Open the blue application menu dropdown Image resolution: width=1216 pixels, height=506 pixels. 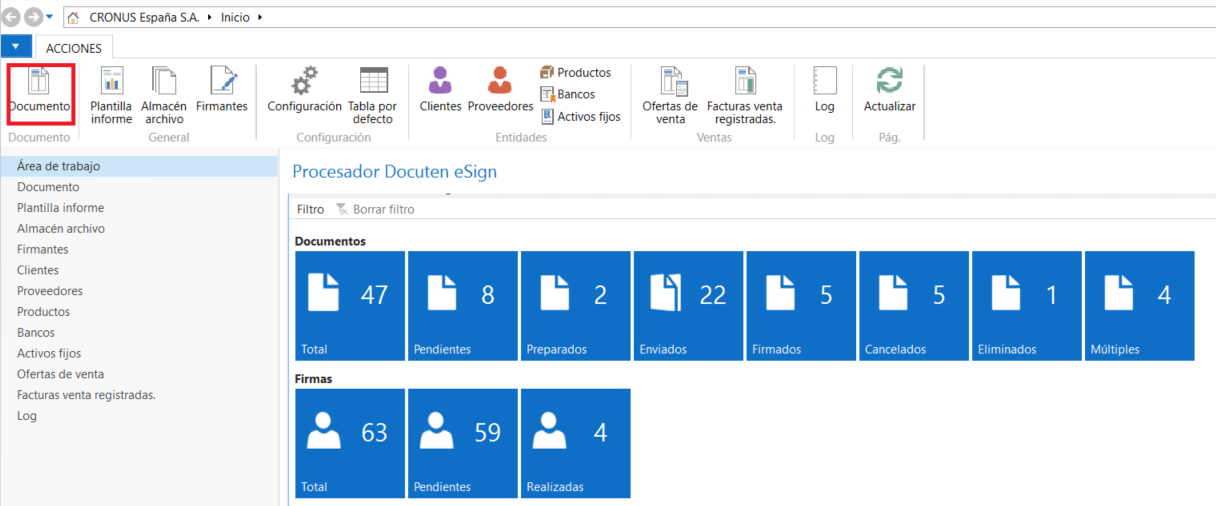[x=16, y=47]
